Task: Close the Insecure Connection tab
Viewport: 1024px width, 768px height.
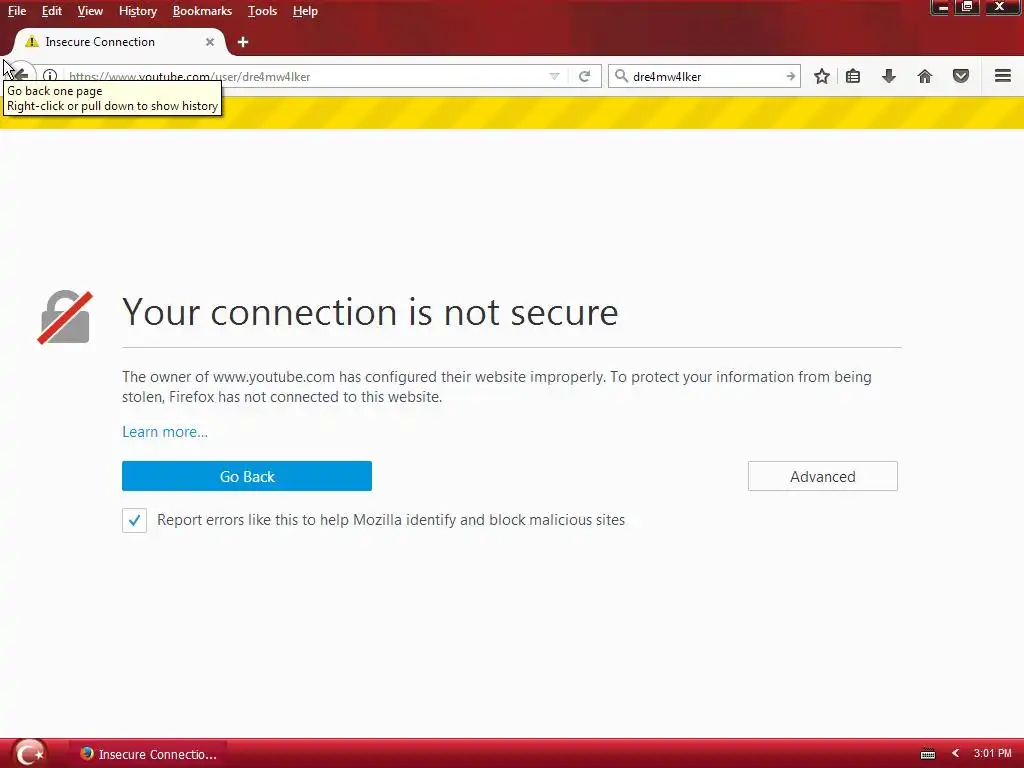Action: 210,42
